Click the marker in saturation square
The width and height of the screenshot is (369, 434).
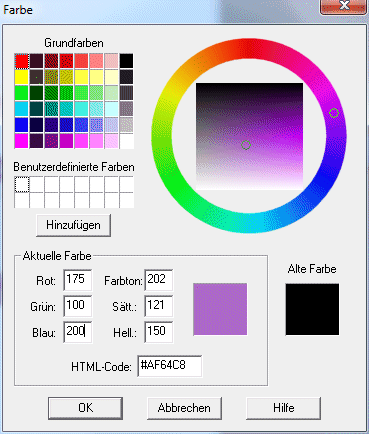click(246, 145)
